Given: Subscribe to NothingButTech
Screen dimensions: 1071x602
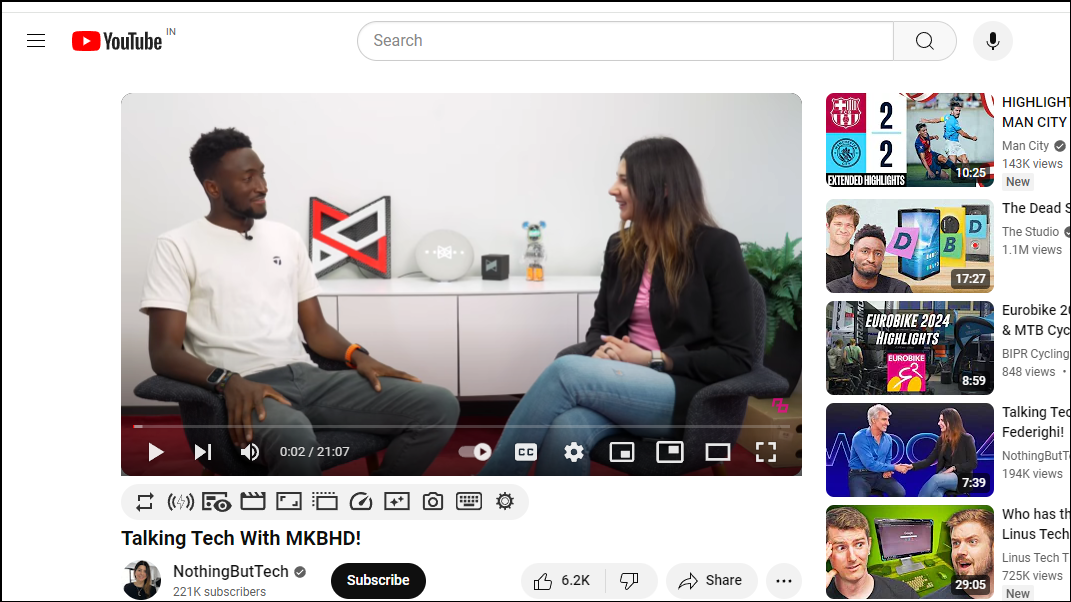Looking at the screenshot, I should point(378,580).
